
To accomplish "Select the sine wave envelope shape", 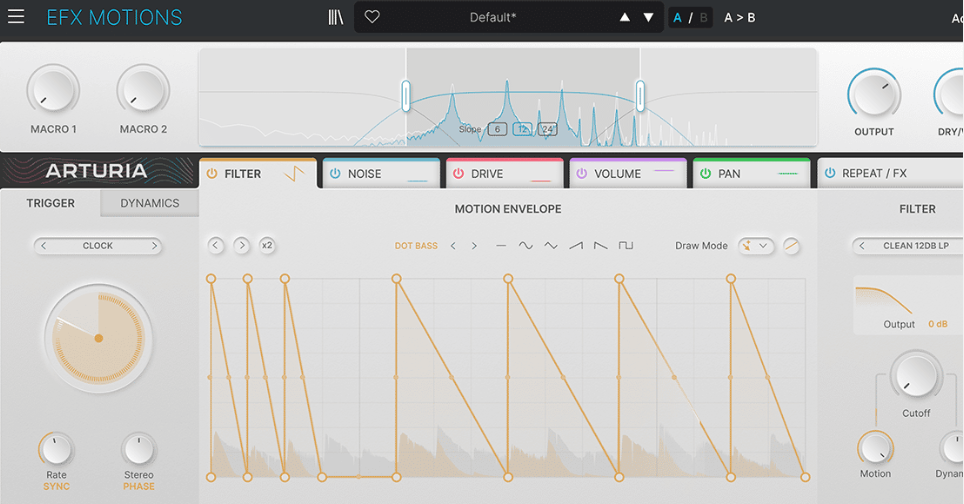I will point(526,246).
